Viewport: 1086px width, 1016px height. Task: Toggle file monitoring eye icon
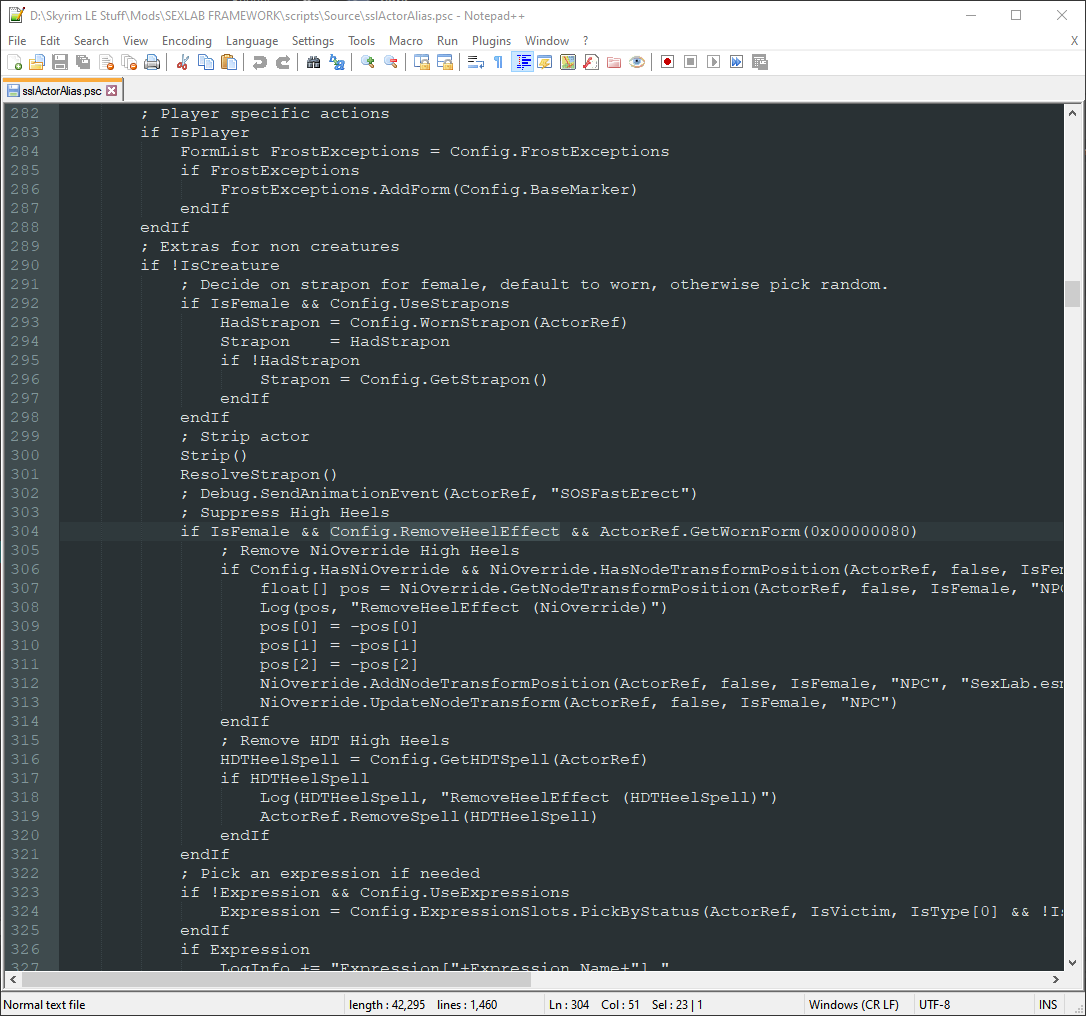(637, 62)
